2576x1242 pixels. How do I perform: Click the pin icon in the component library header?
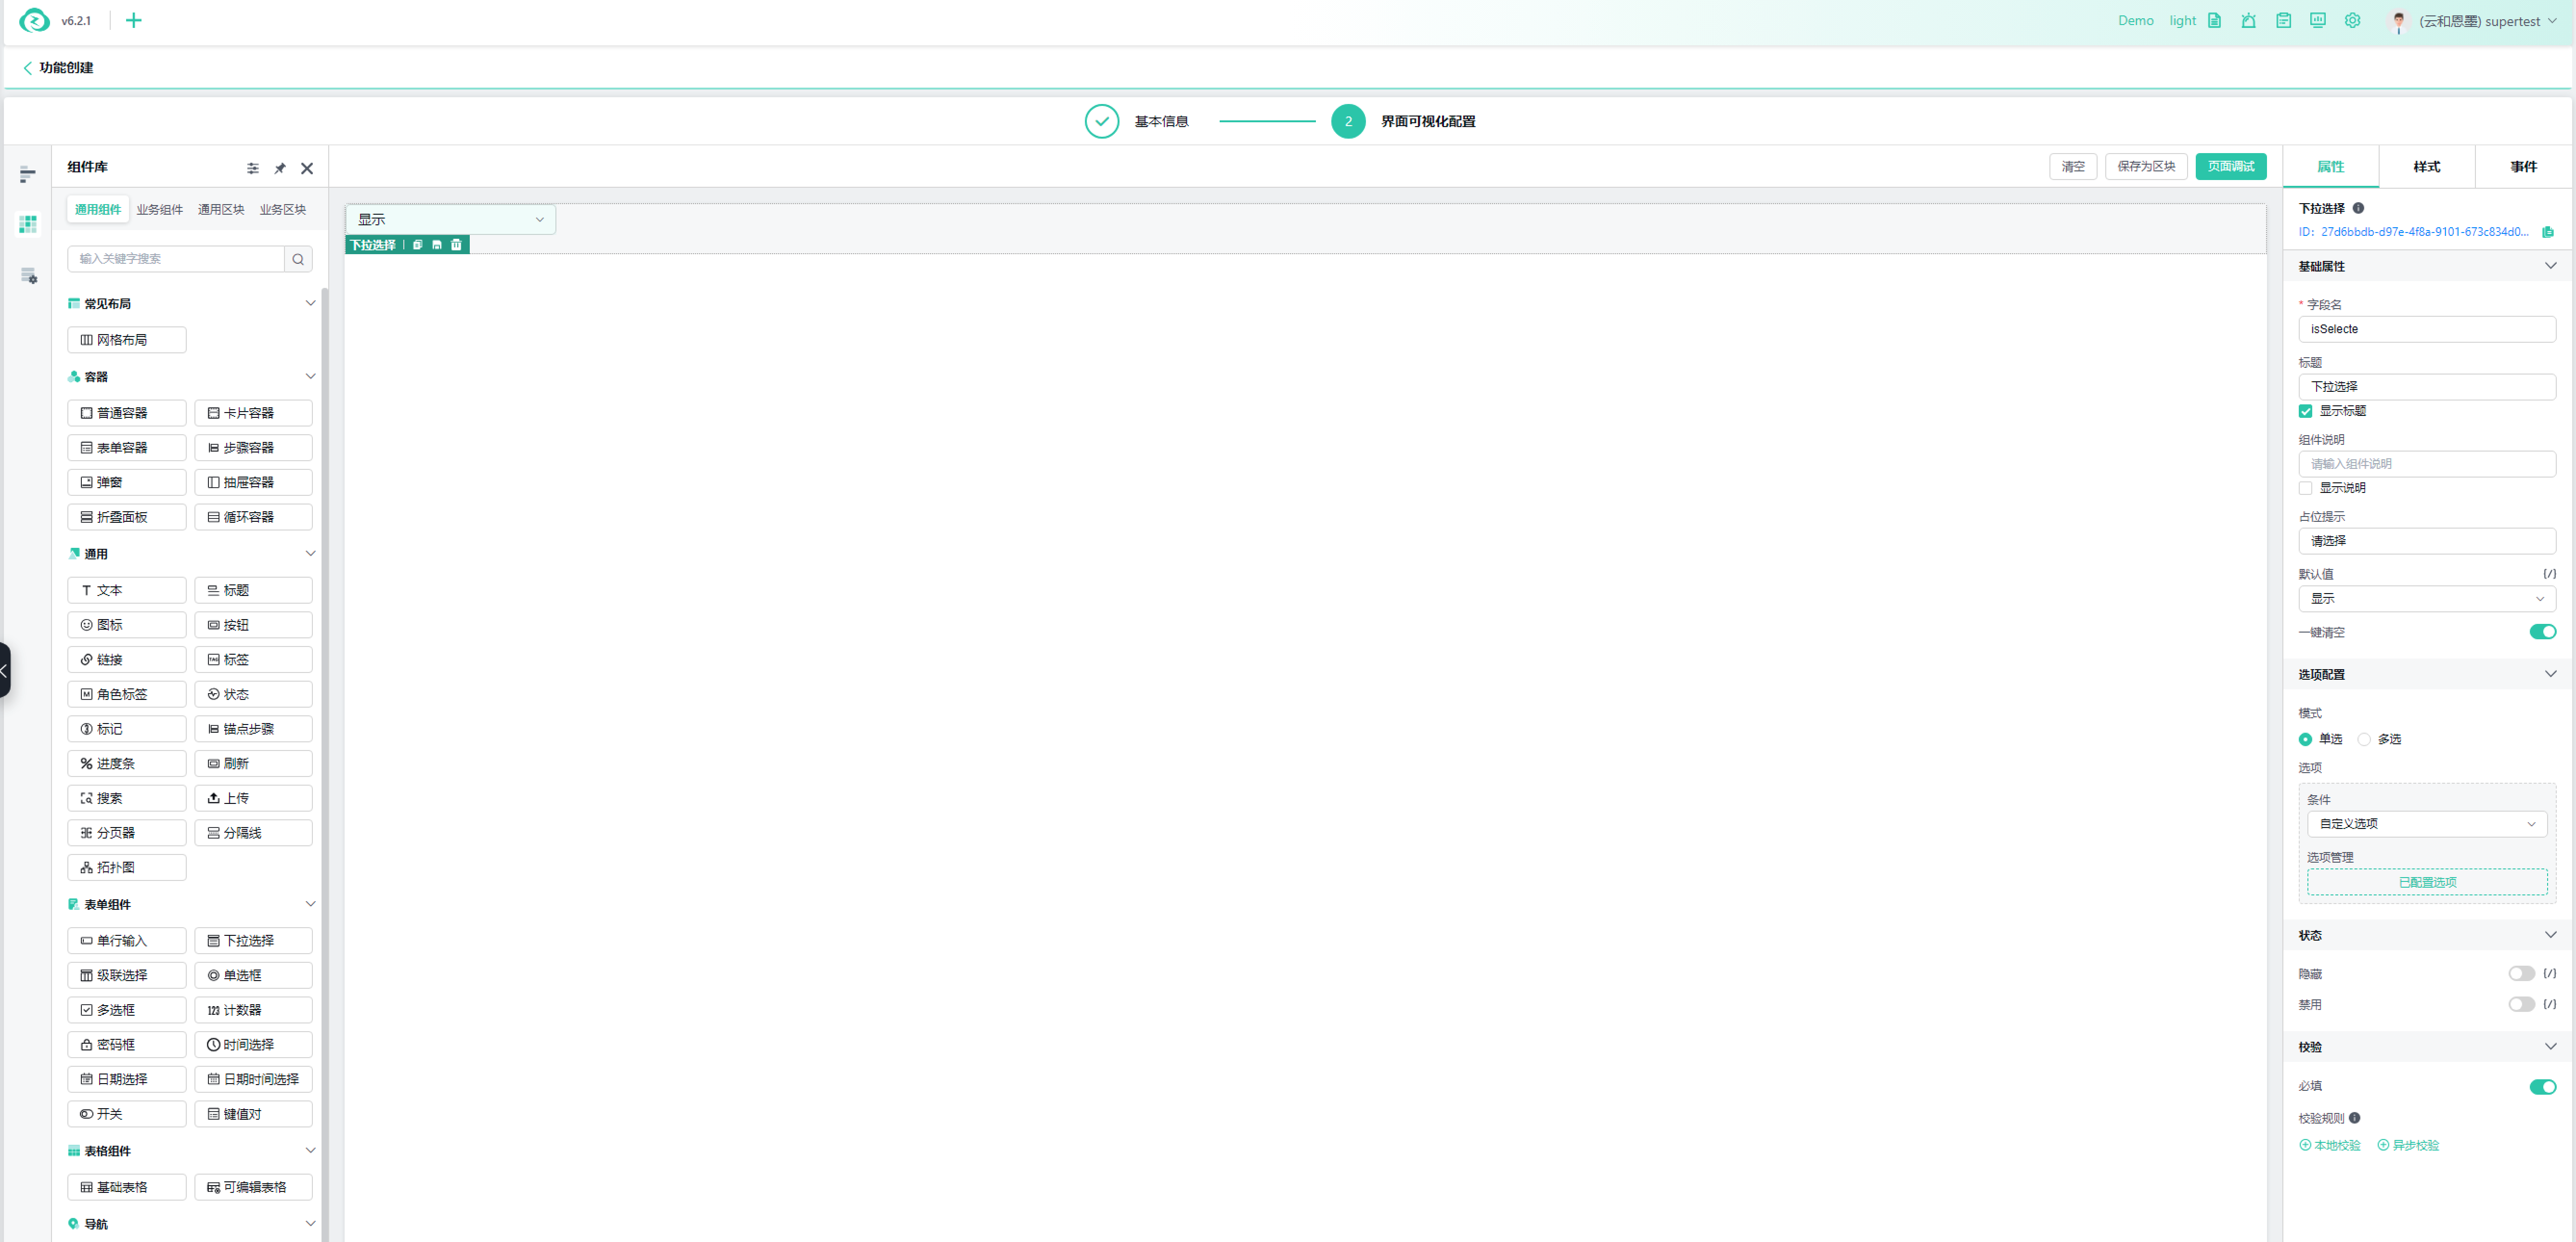point(280,168)
